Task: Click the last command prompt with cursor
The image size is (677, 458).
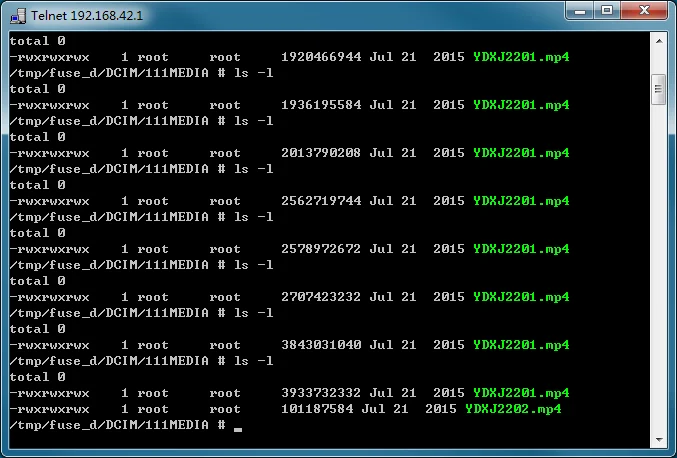Action: point(126,425)
